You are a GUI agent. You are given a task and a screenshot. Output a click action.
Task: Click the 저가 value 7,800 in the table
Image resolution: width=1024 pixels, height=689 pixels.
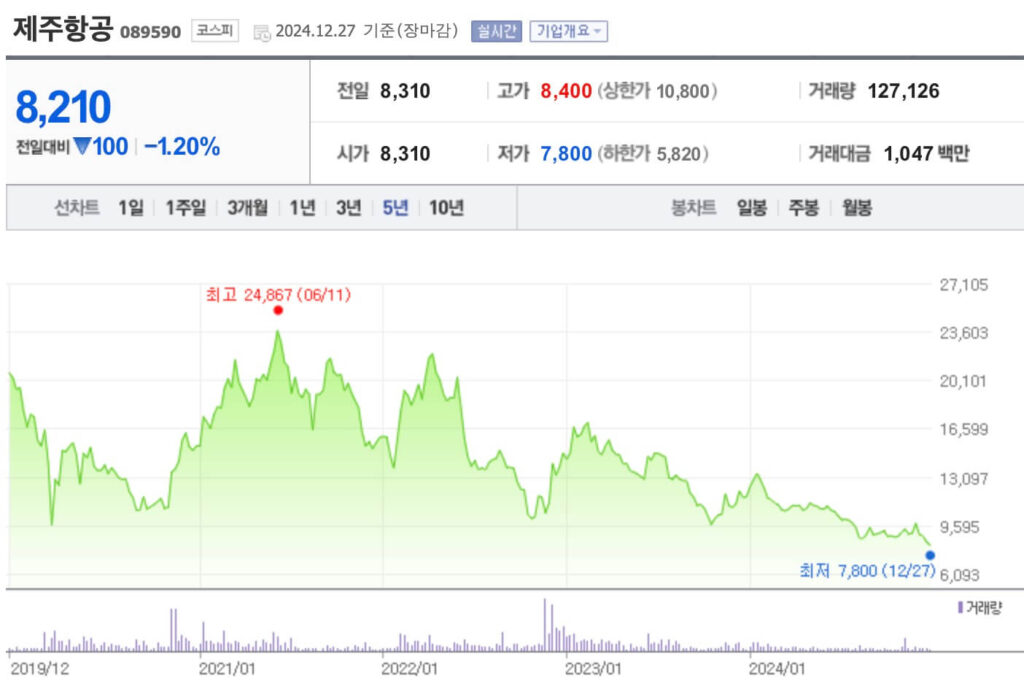(566, 153)
